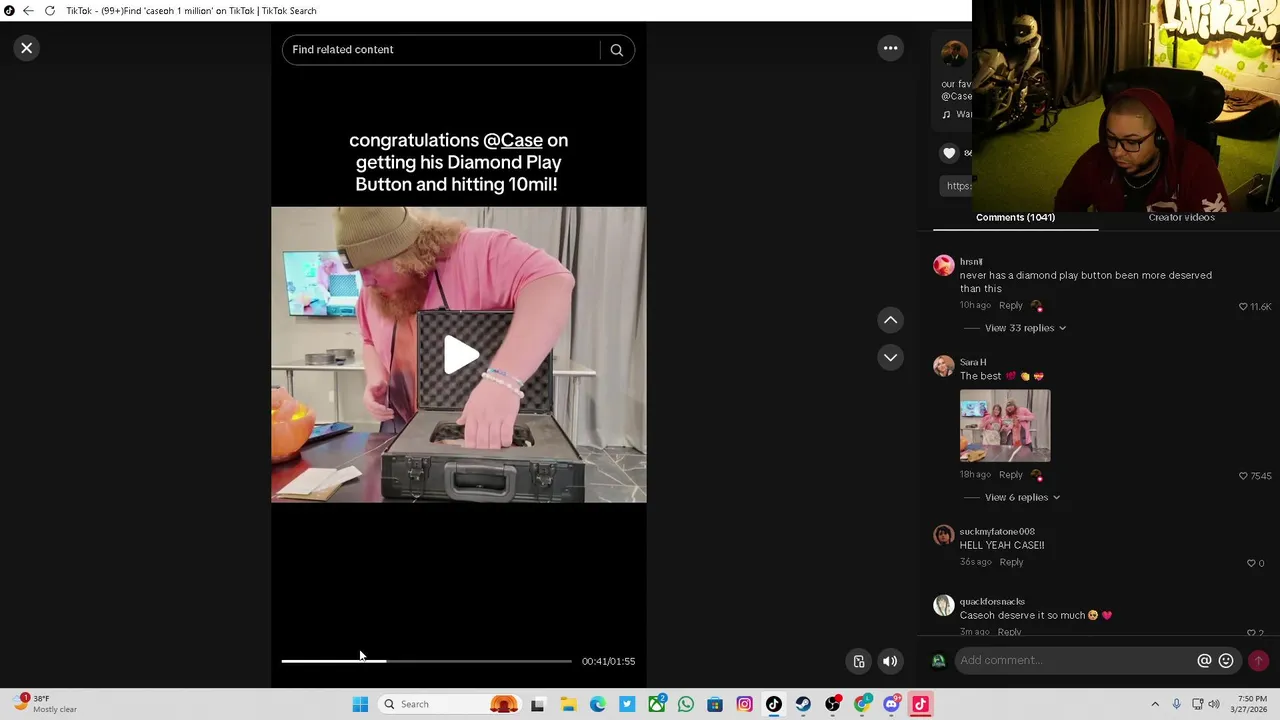
Task: Click the Find related content search field
Action: [x=441, y=50]
